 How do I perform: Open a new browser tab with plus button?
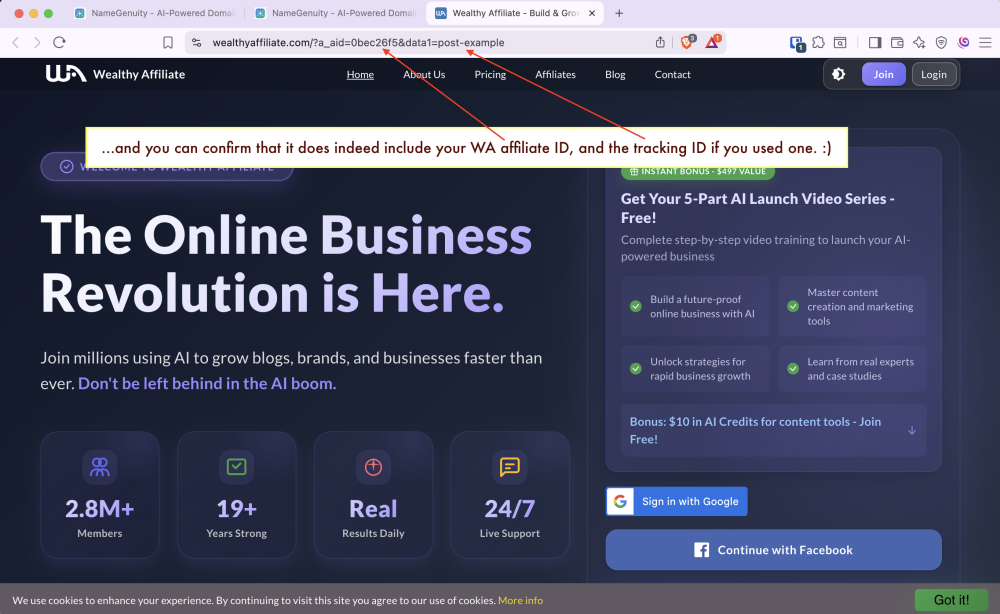[x=619, y=13]
